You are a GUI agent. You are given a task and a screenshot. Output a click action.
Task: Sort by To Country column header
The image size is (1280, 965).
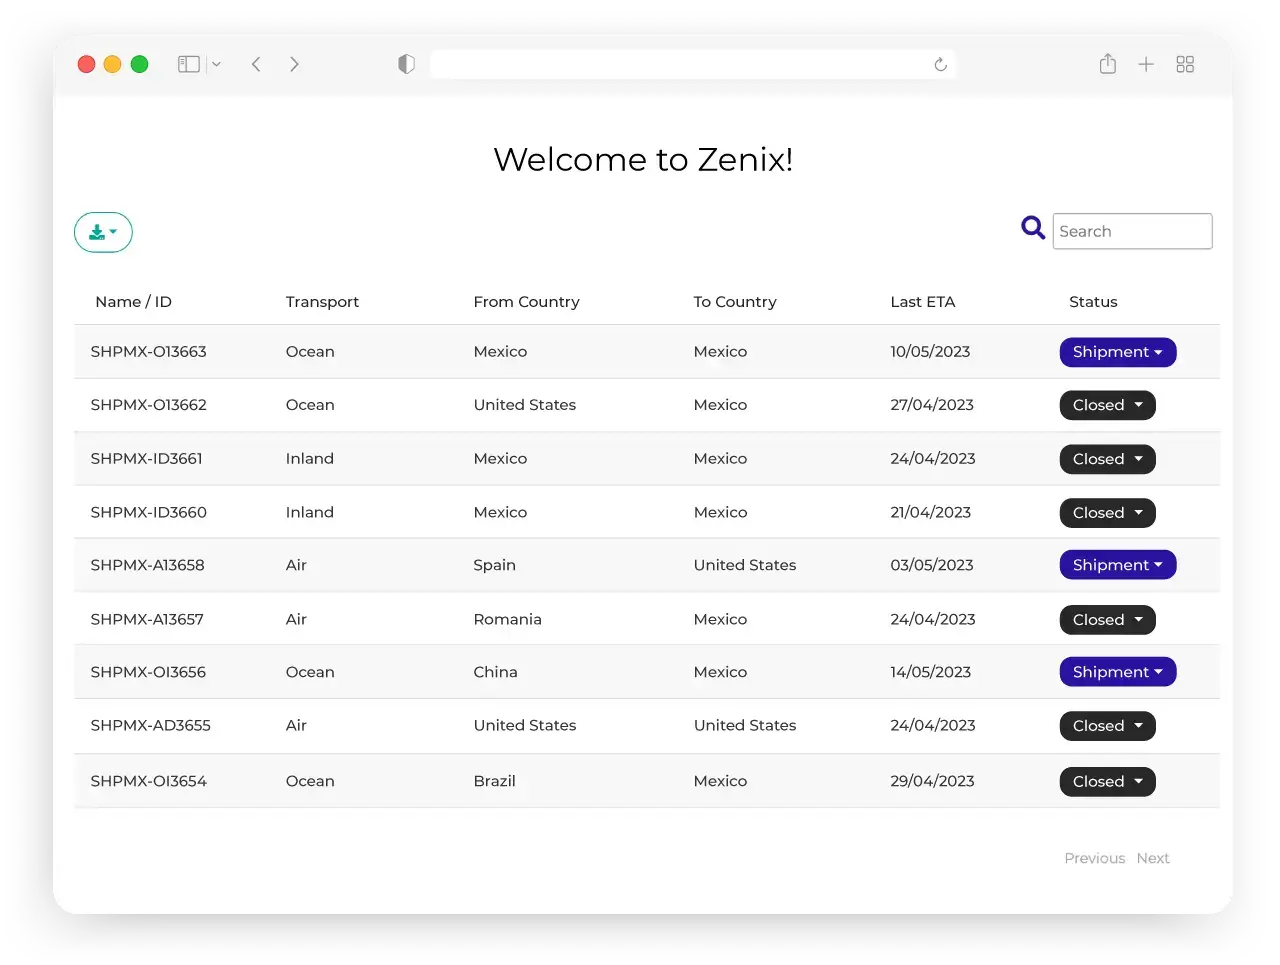tap(735, 302)
